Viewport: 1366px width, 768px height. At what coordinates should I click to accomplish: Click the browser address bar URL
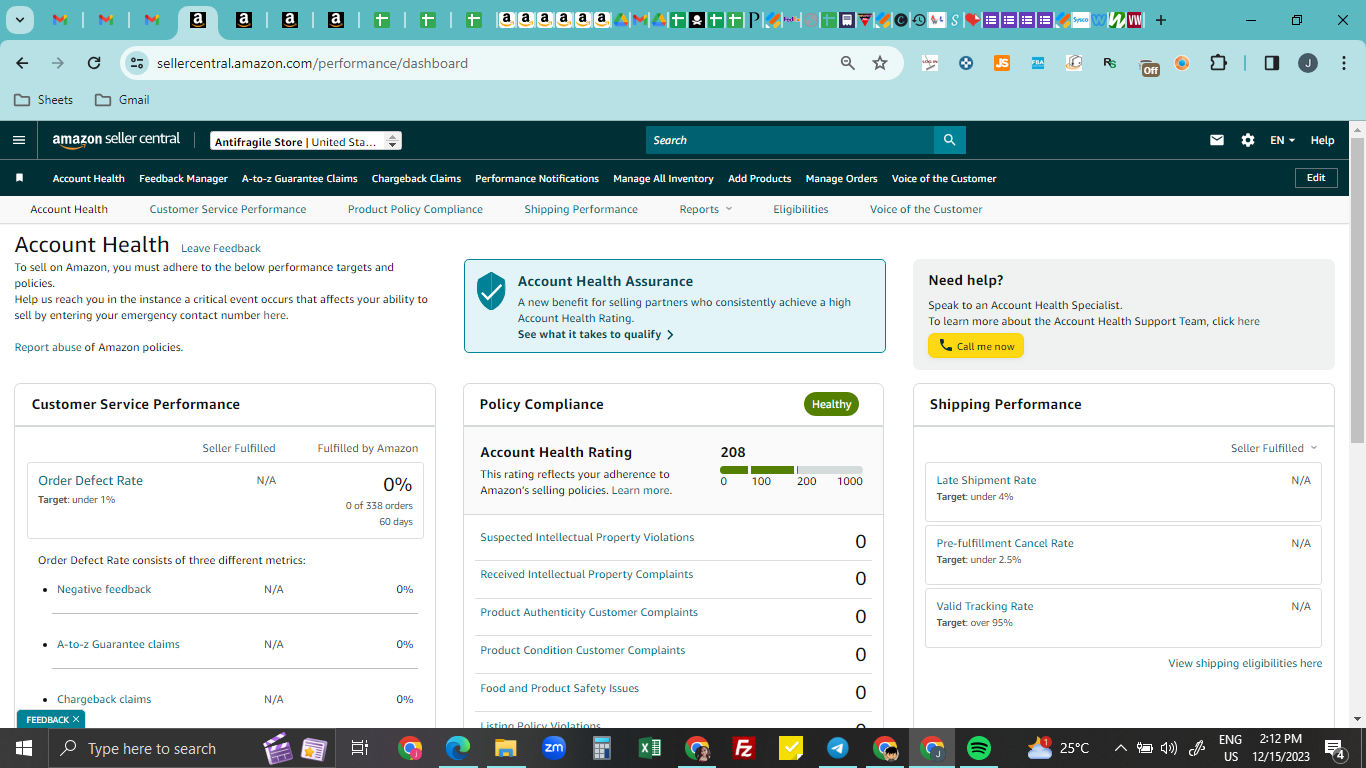click(312, 63)
